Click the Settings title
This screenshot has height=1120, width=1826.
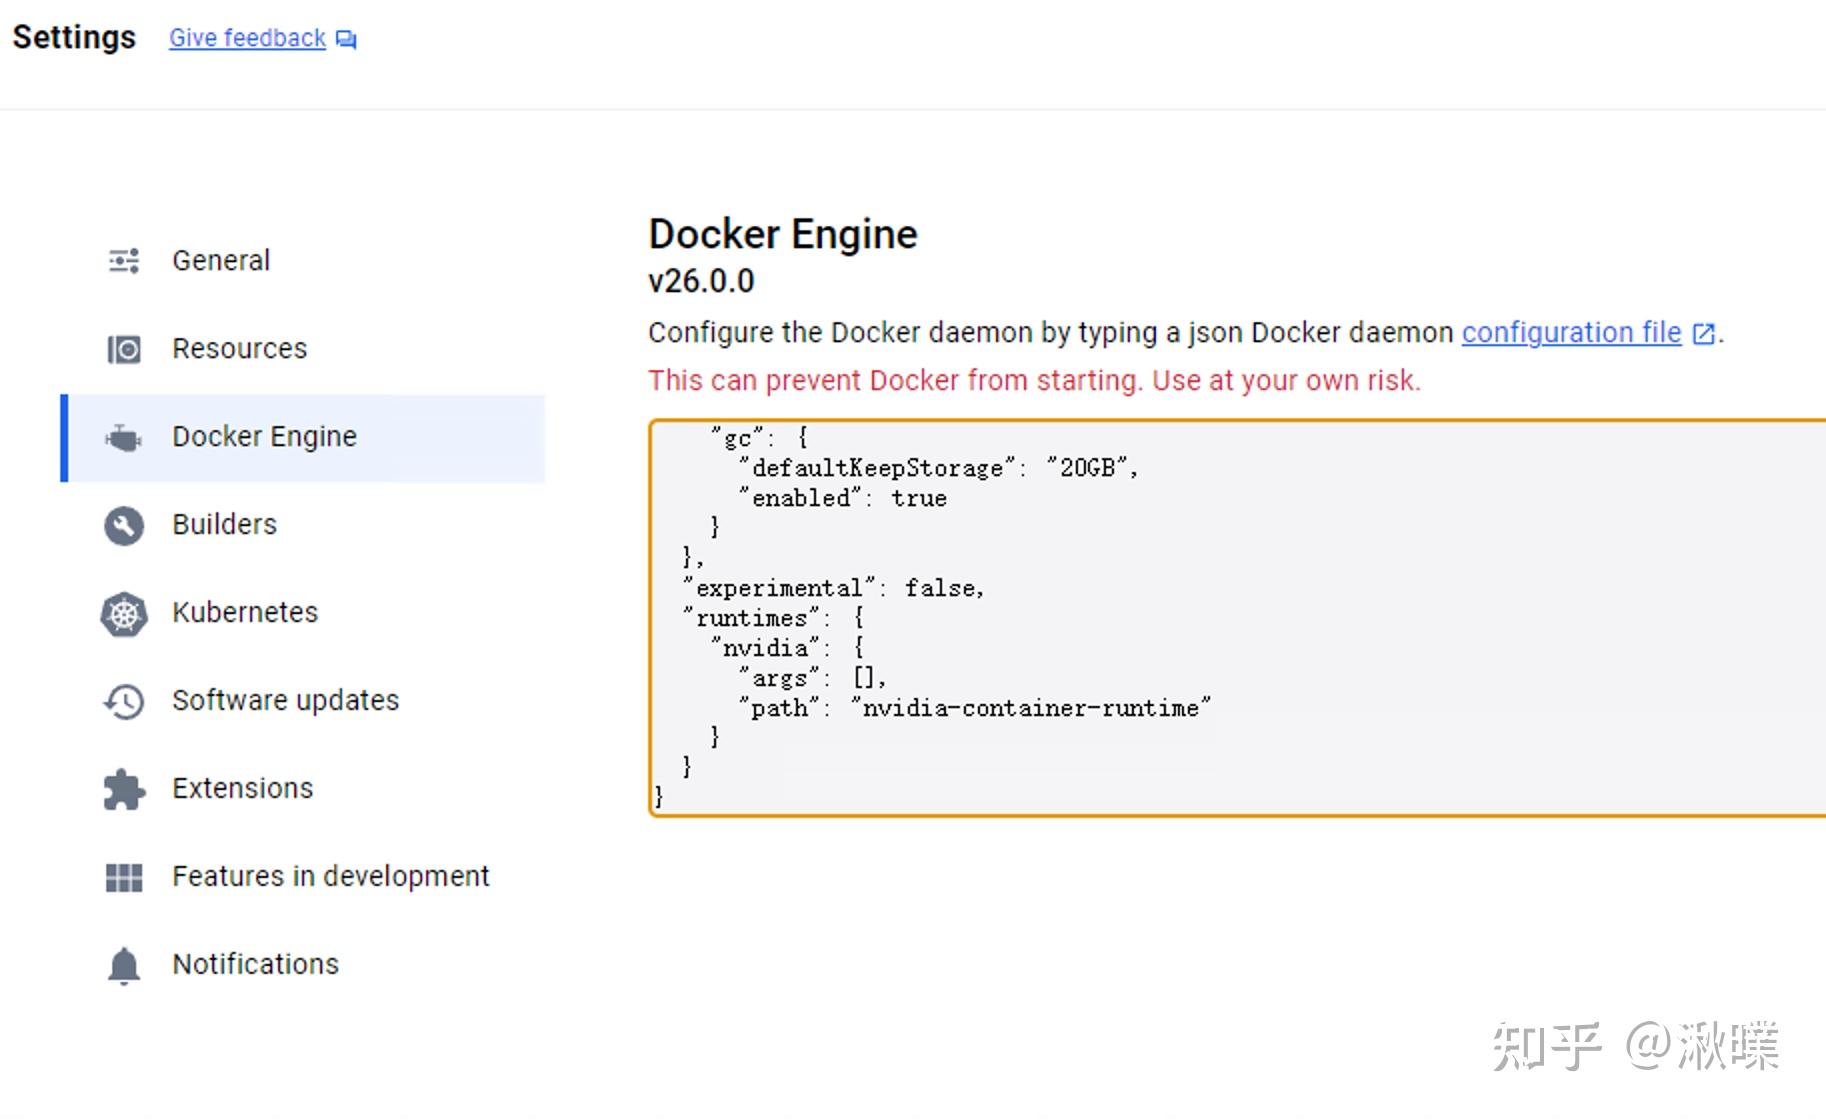(74, 37)
